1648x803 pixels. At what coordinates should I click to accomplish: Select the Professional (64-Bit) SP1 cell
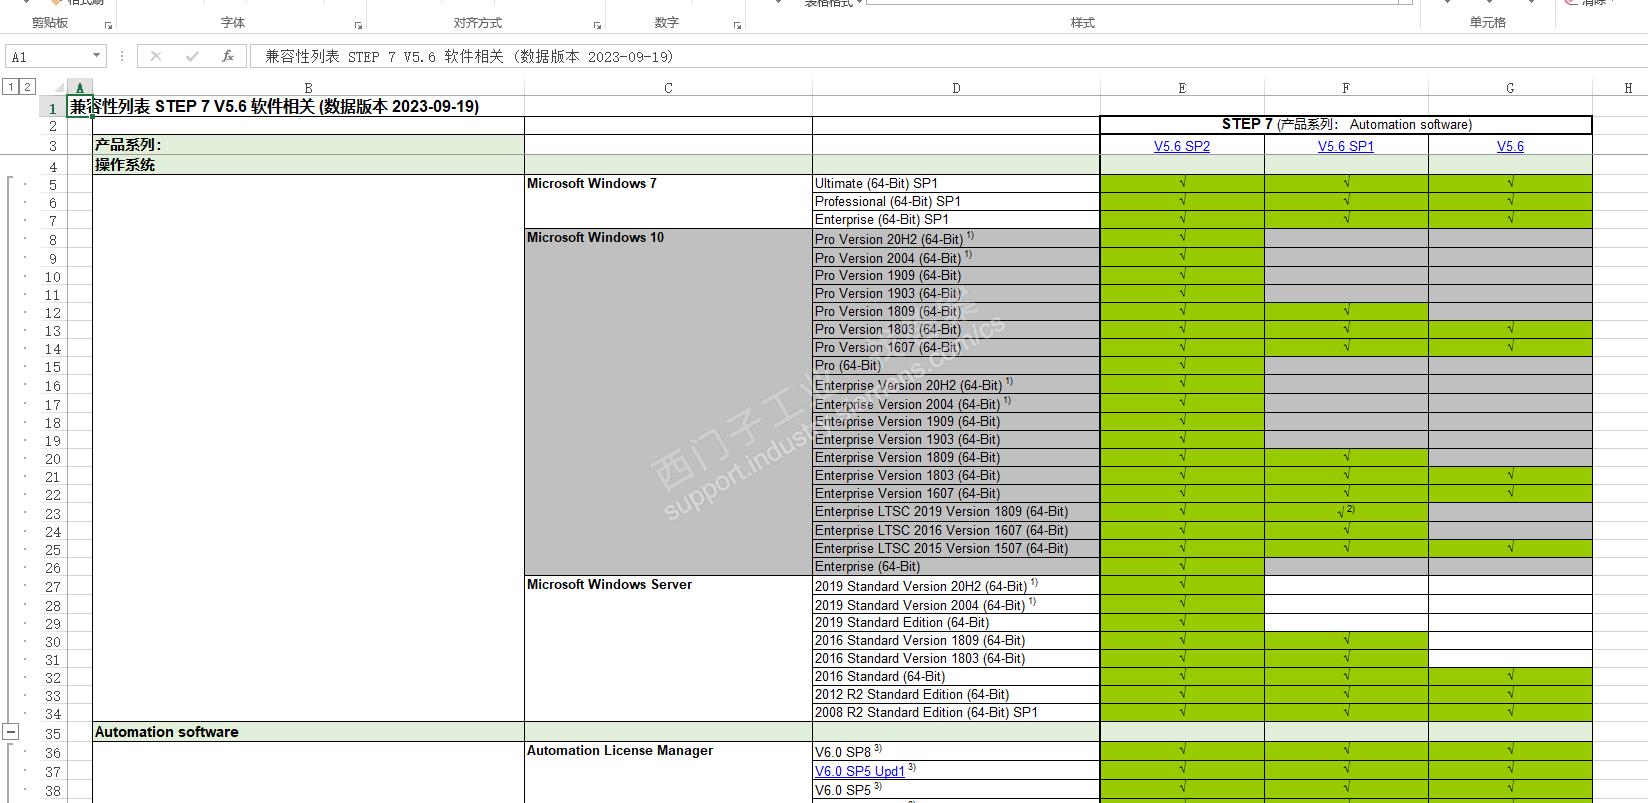(956, 201)
